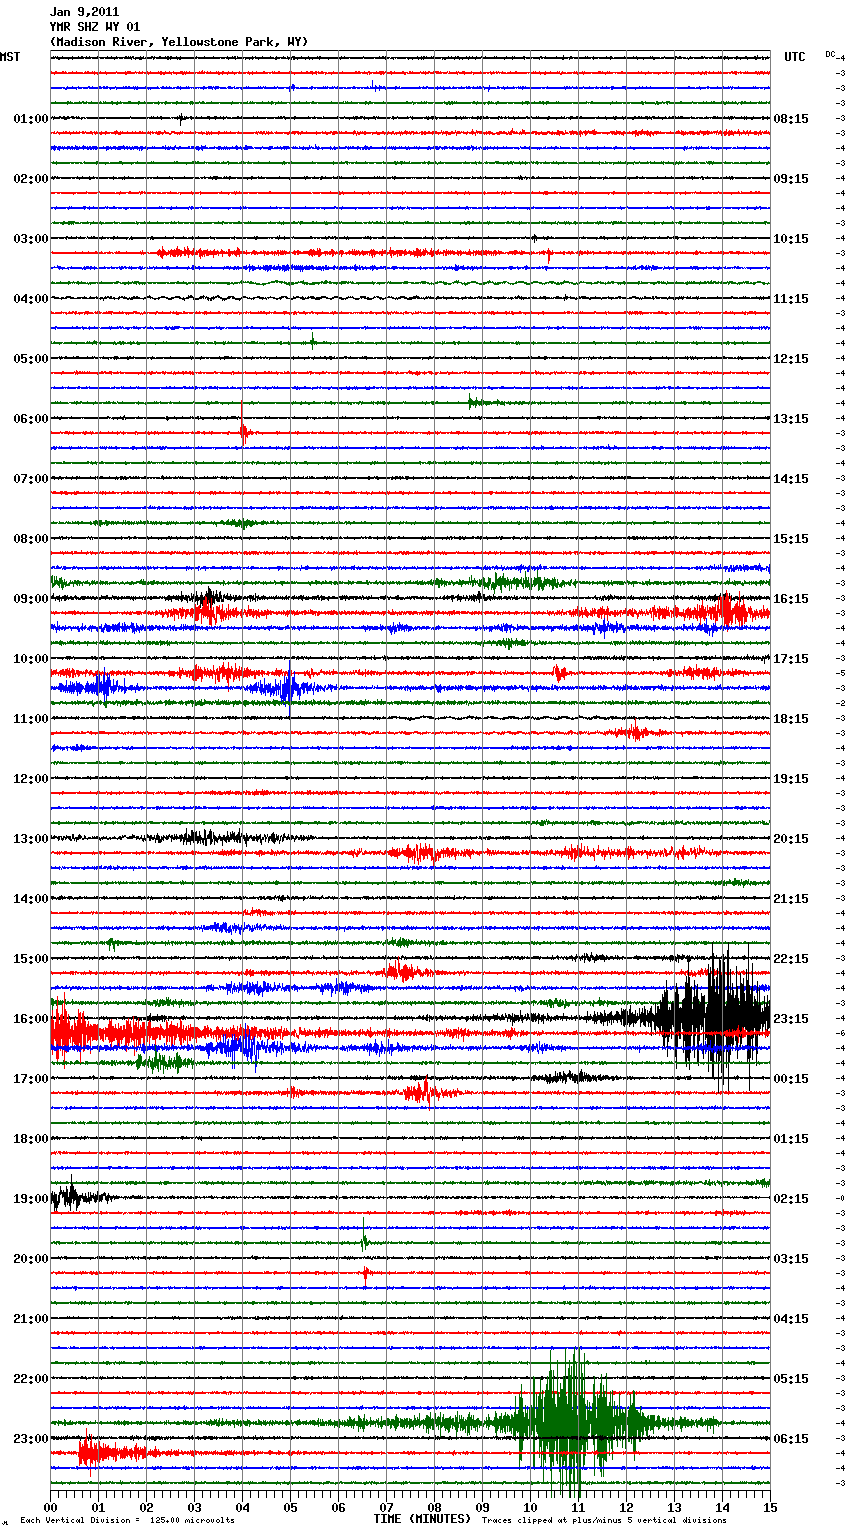
Task: Click the 23:15 UTC row label
Action: coord(791,1019)
